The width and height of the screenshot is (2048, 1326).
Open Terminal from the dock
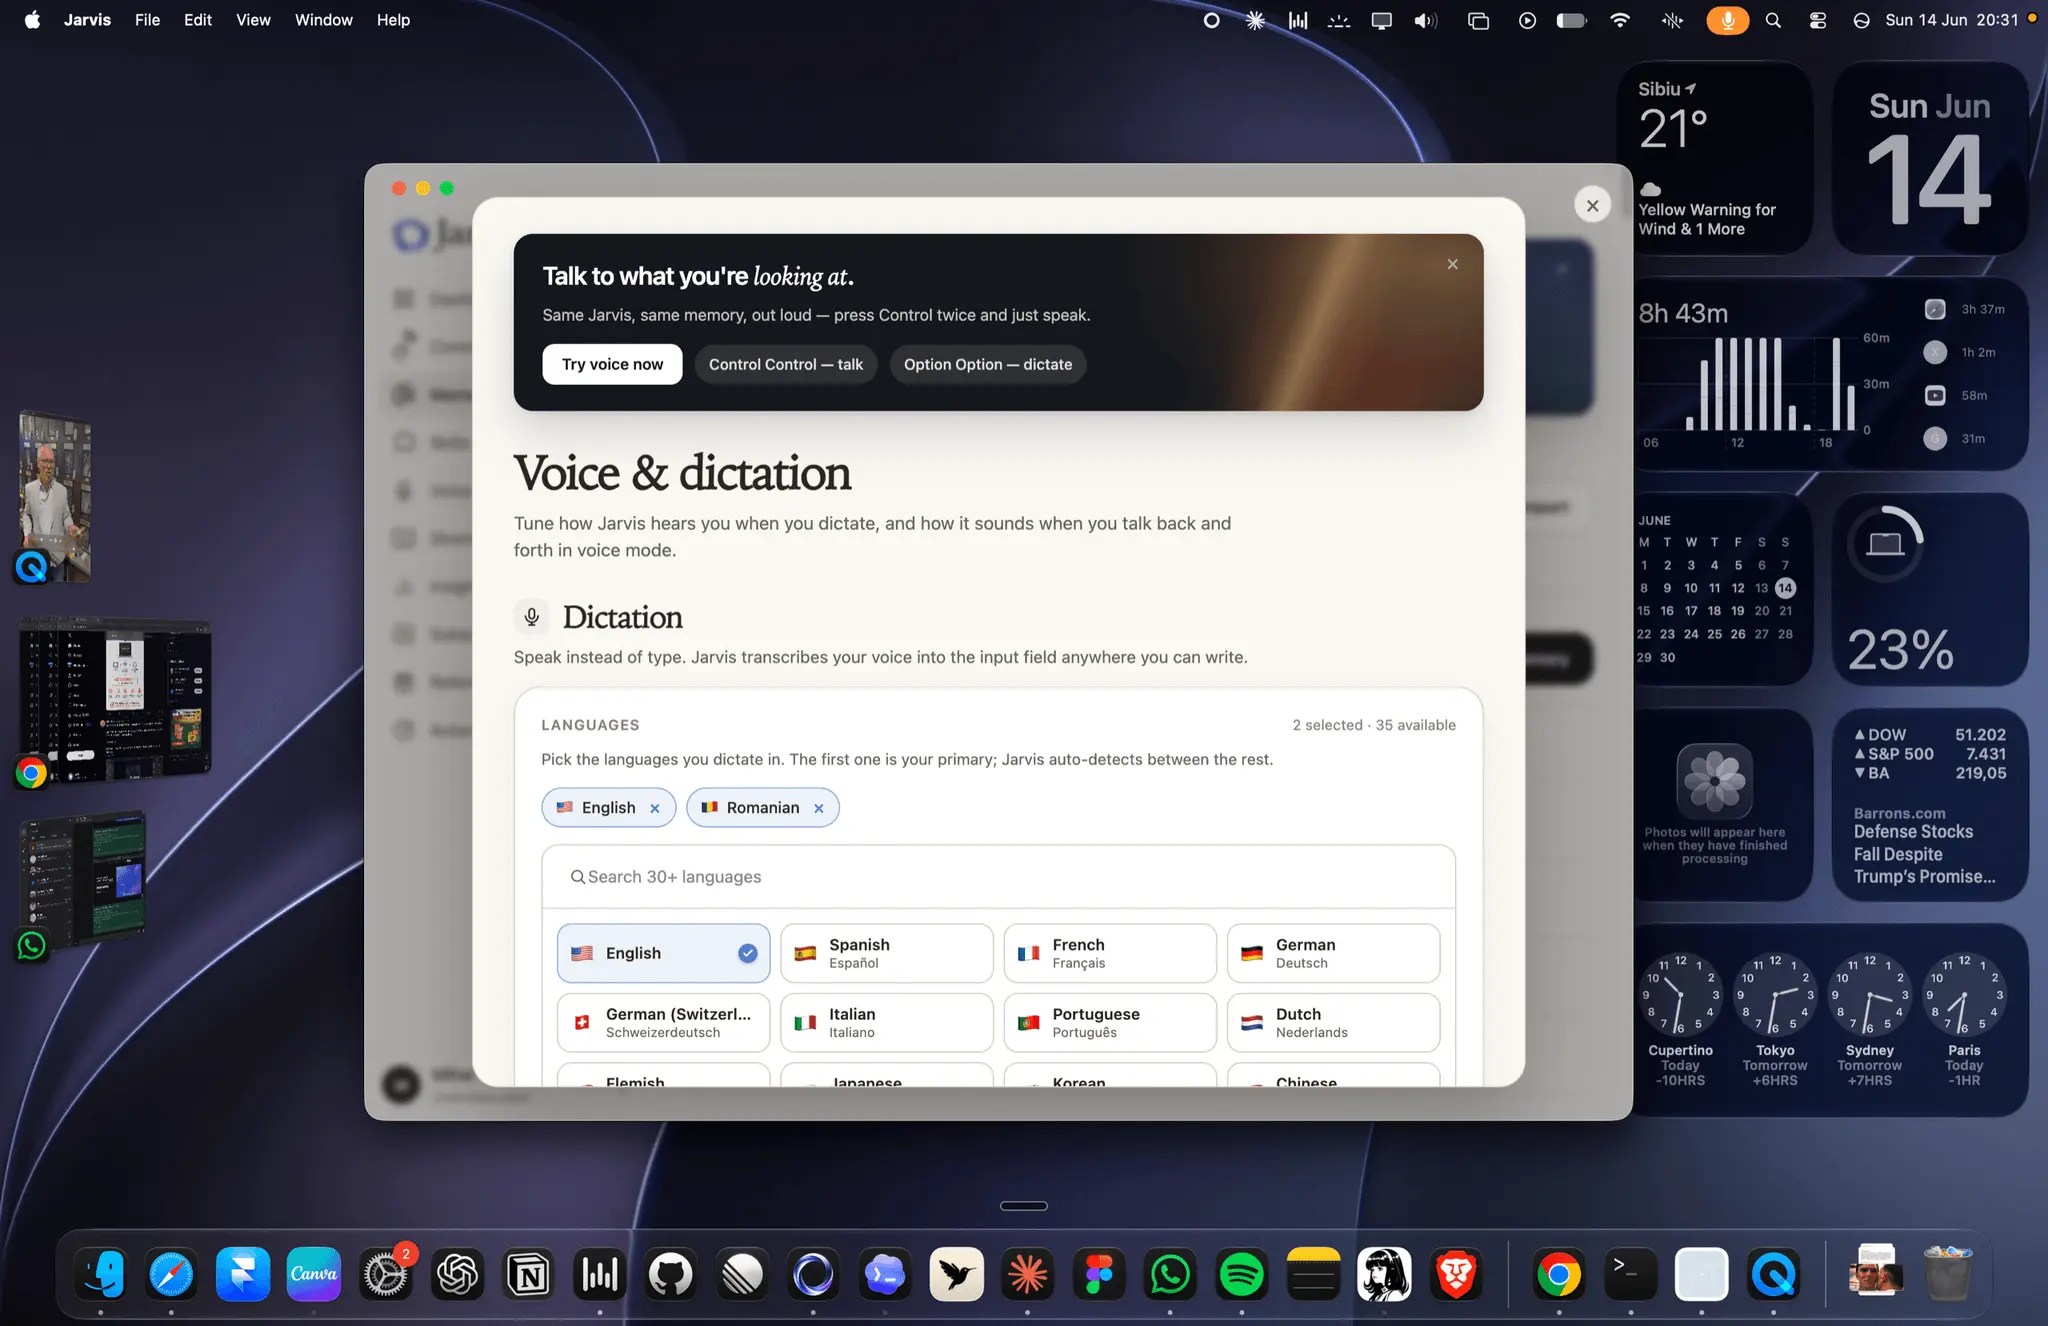[x=1631, y=1274]
